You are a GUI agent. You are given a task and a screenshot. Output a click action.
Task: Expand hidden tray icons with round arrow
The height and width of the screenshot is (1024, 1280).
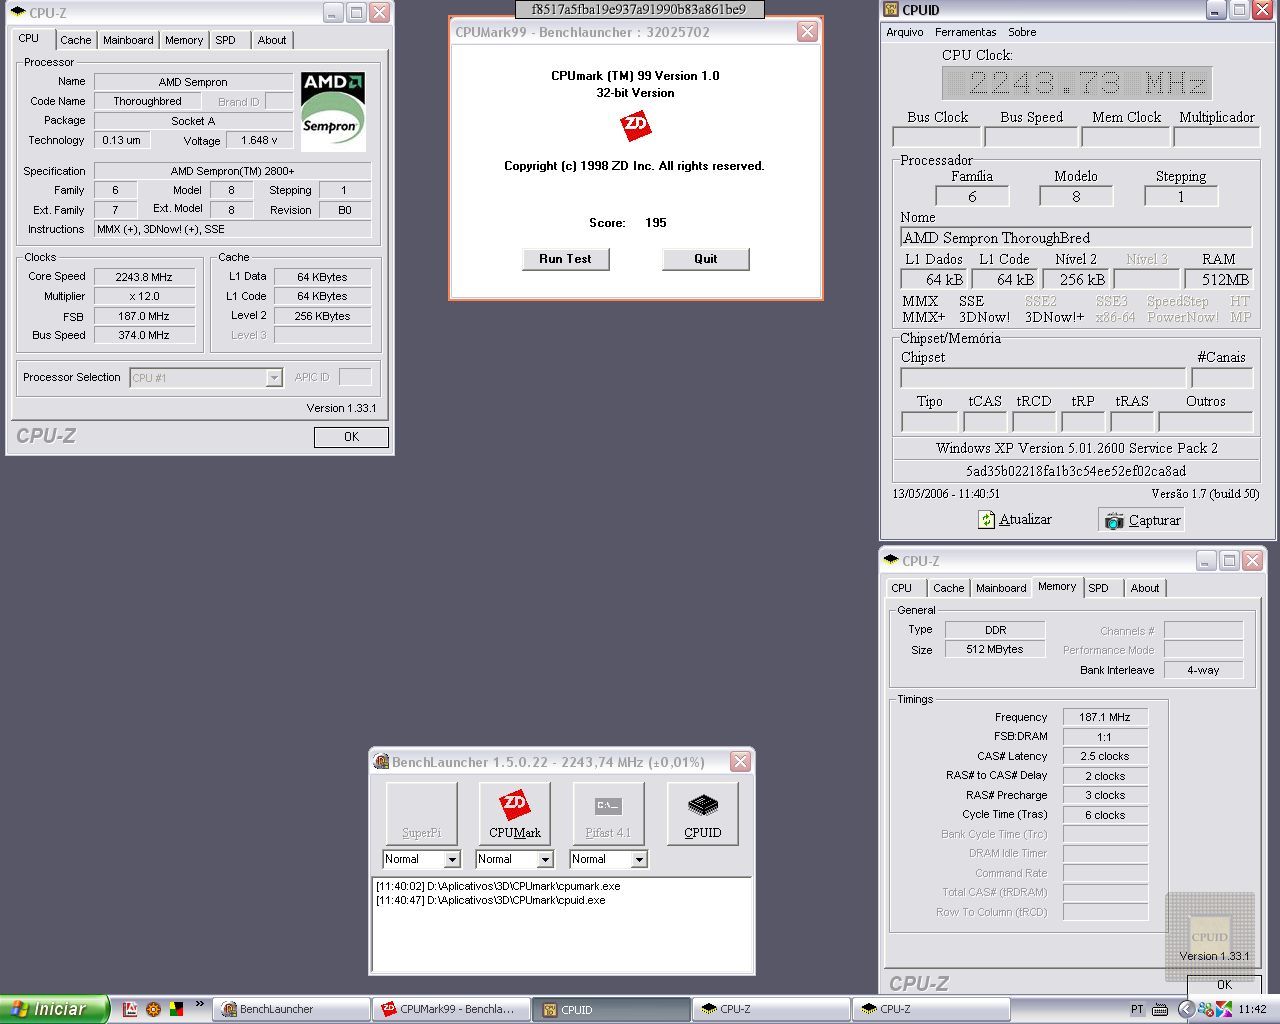(x=1185, y=1009)
